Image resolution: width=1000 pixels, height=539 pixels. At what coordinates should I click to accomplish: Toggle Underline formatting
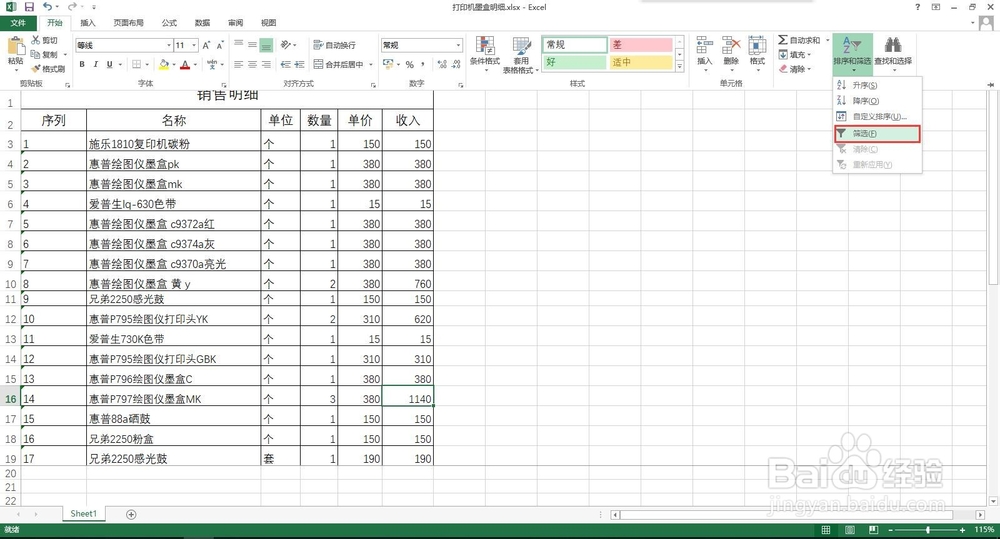pyautogui.click(x=110, y=64)
